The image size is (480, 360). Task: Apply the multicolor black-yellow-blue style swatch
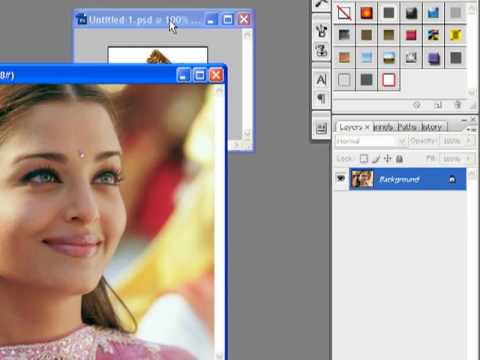(x=433, y=35)
